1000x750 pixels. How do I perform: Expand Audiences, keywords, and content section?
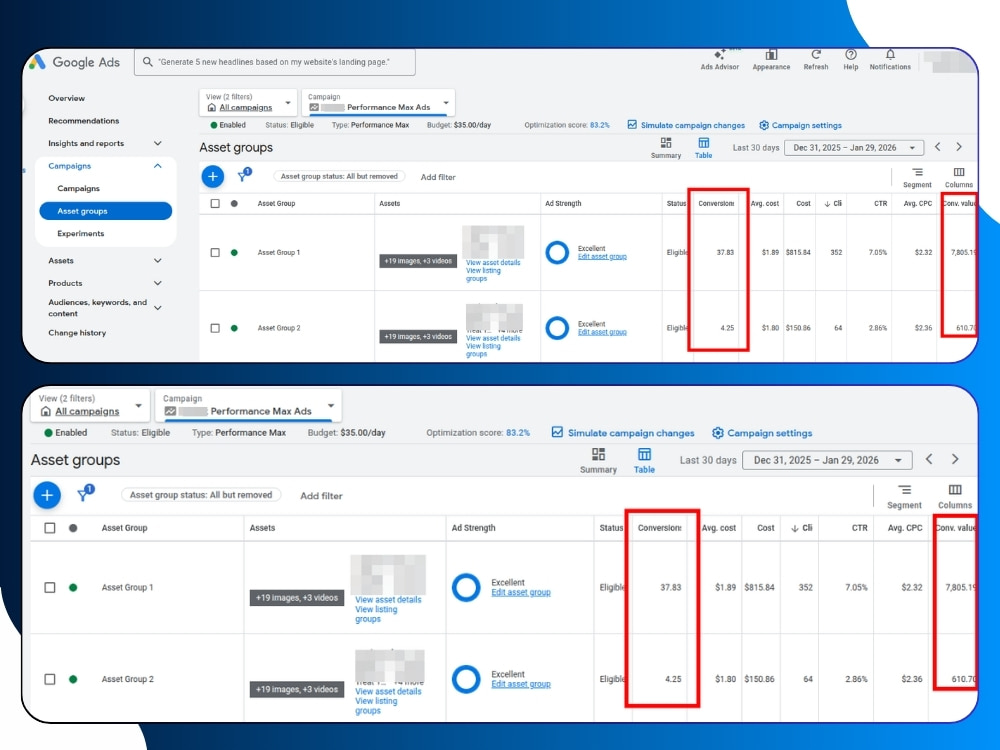click(x=158, y=308)
